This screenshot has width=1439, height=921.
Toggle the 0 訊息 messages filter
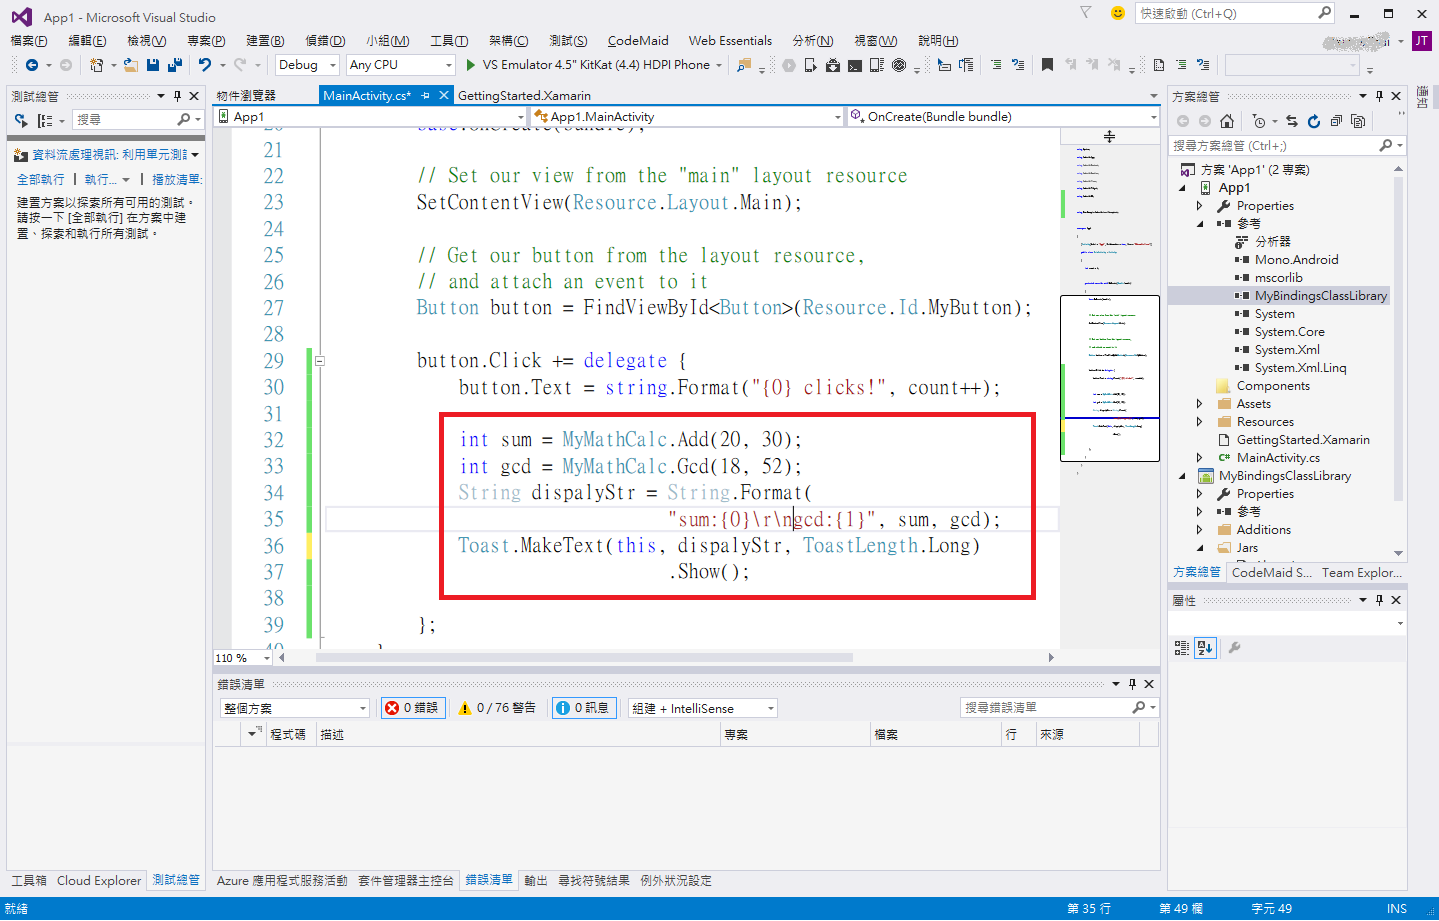pyautogui.click(x=584, y=708)
